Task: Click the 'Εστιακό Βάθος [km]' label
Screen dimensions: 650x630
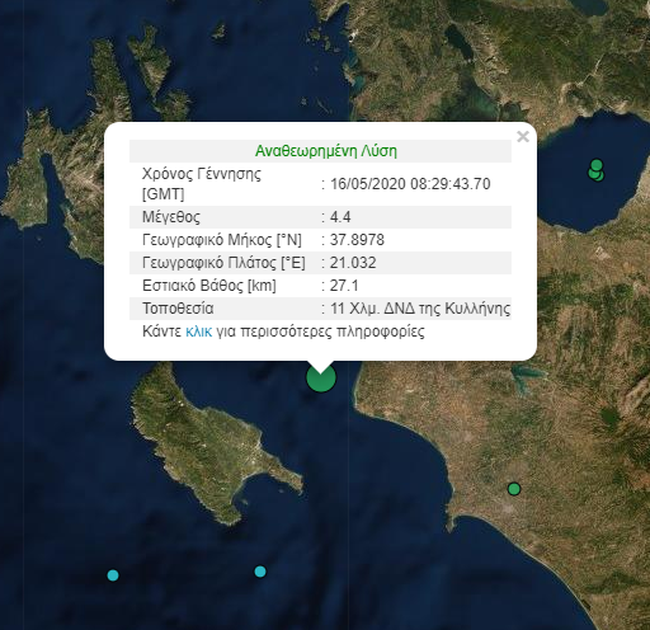Action: point(209,286)
